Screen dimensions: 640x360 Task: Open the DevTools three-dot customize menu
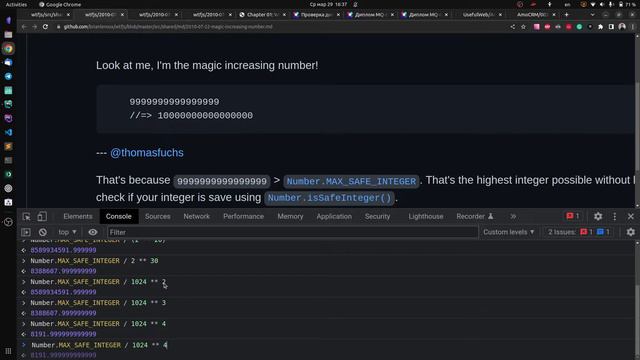click(615, 216)
